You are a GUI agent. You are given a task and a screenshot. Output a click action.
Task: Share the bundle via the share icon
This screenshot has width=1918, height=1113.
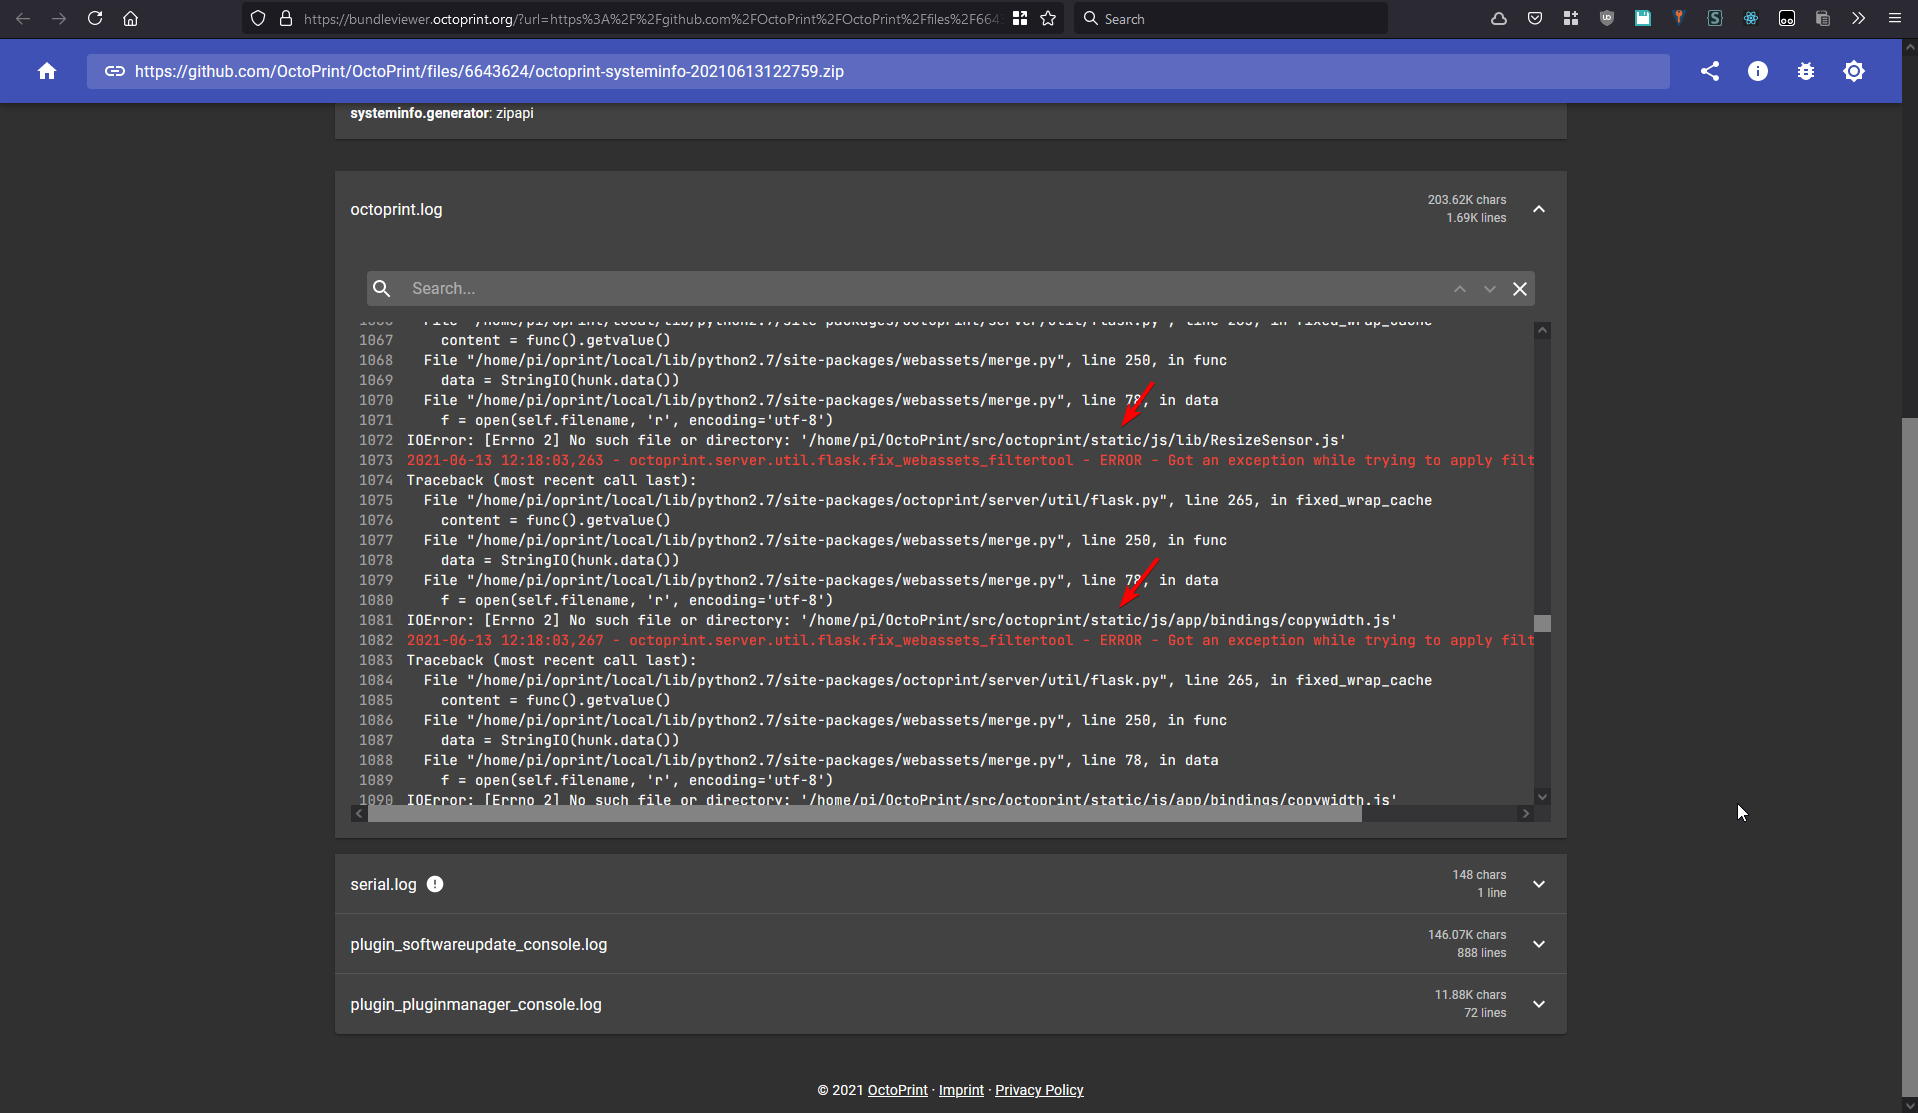click(x=1710, y=71)
